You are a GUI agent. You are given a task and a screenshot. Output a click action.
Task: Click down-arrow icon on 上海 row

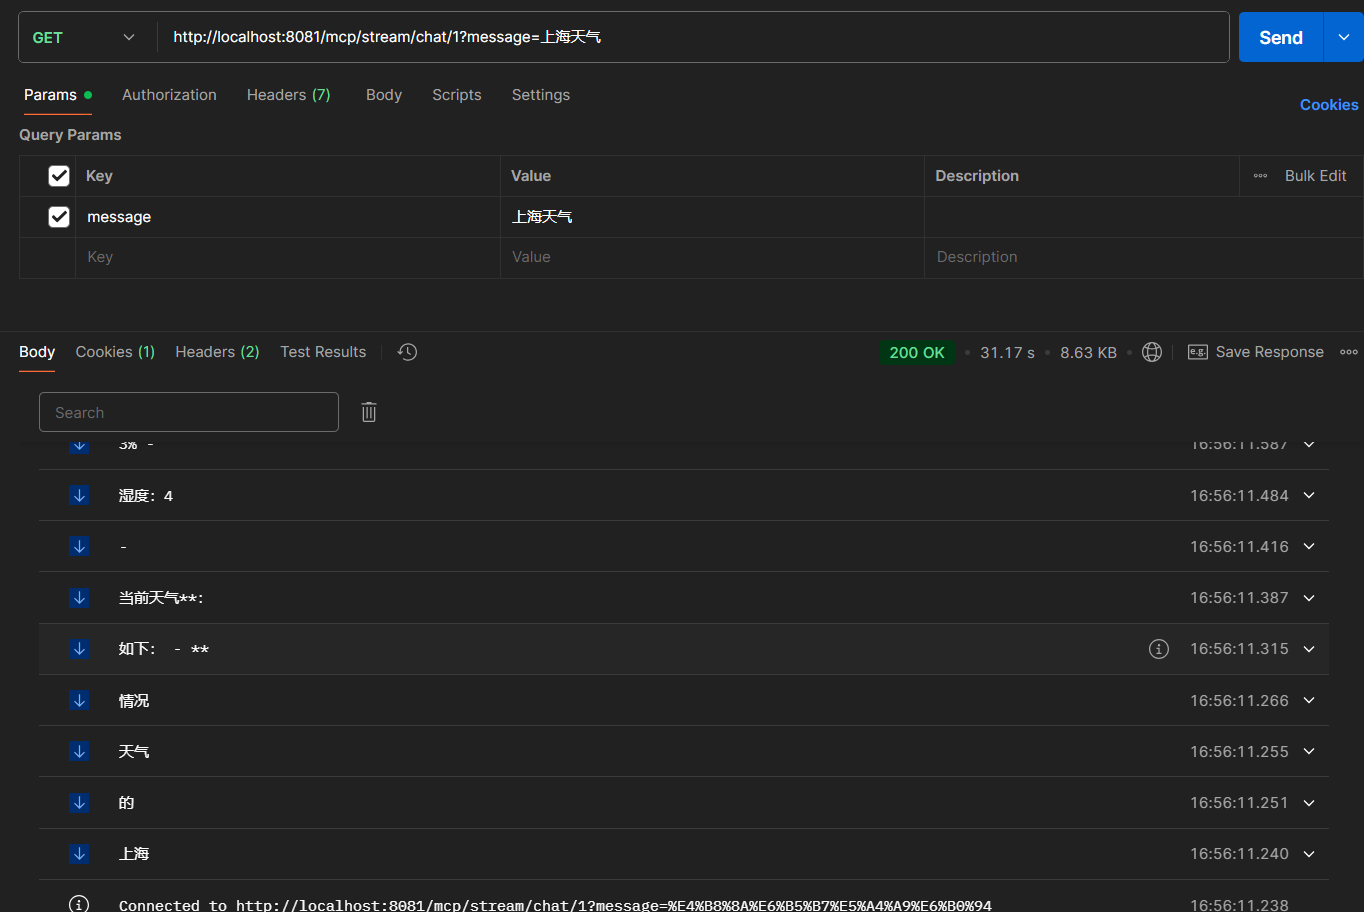(80, 853)
